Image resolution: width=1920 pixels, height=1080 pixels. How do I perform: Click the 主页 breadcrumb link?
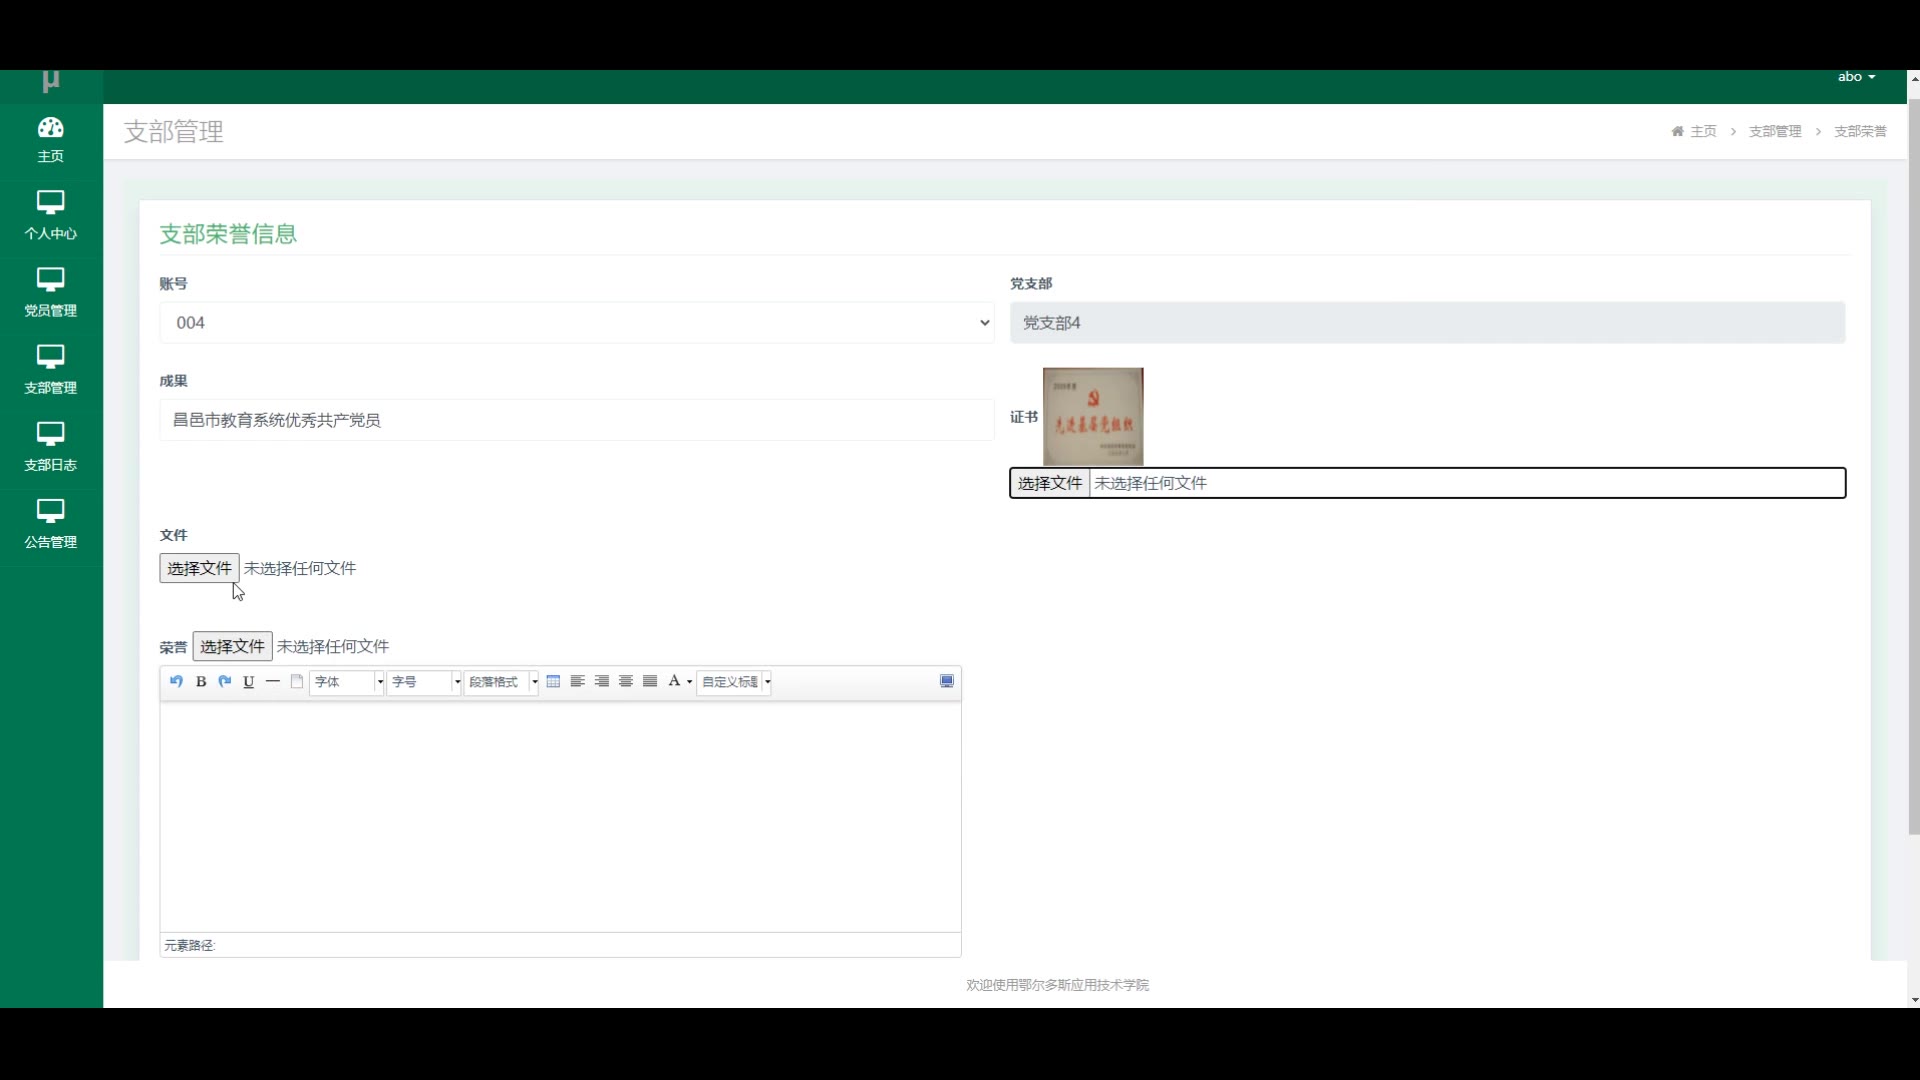[1702, 132]
